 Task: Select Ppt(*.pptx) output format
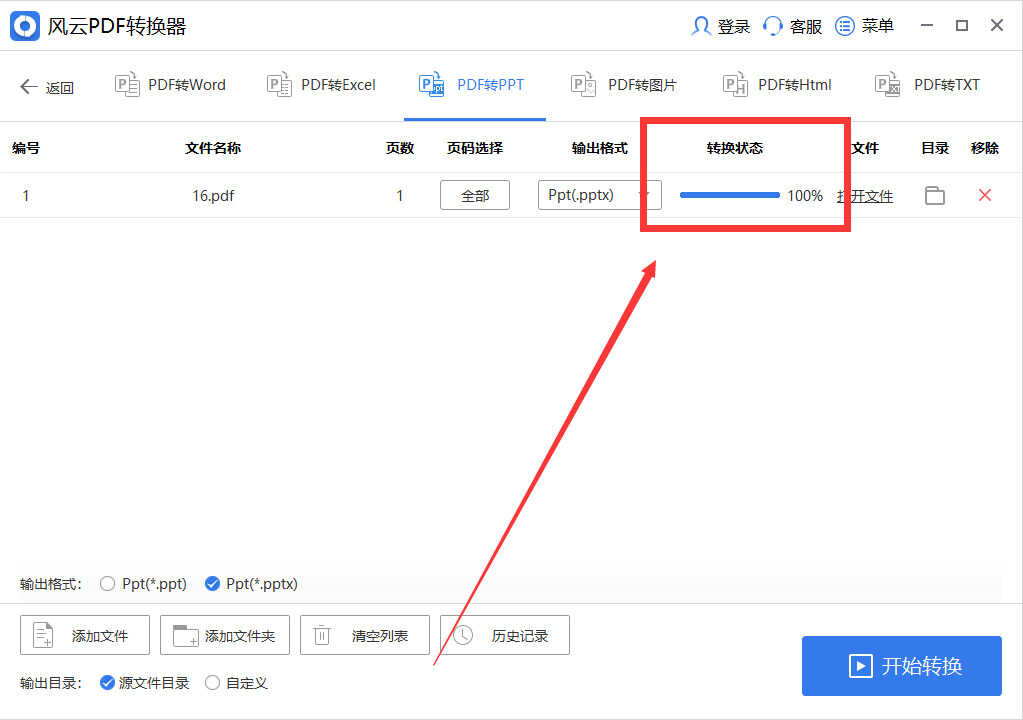pos(212,584)
